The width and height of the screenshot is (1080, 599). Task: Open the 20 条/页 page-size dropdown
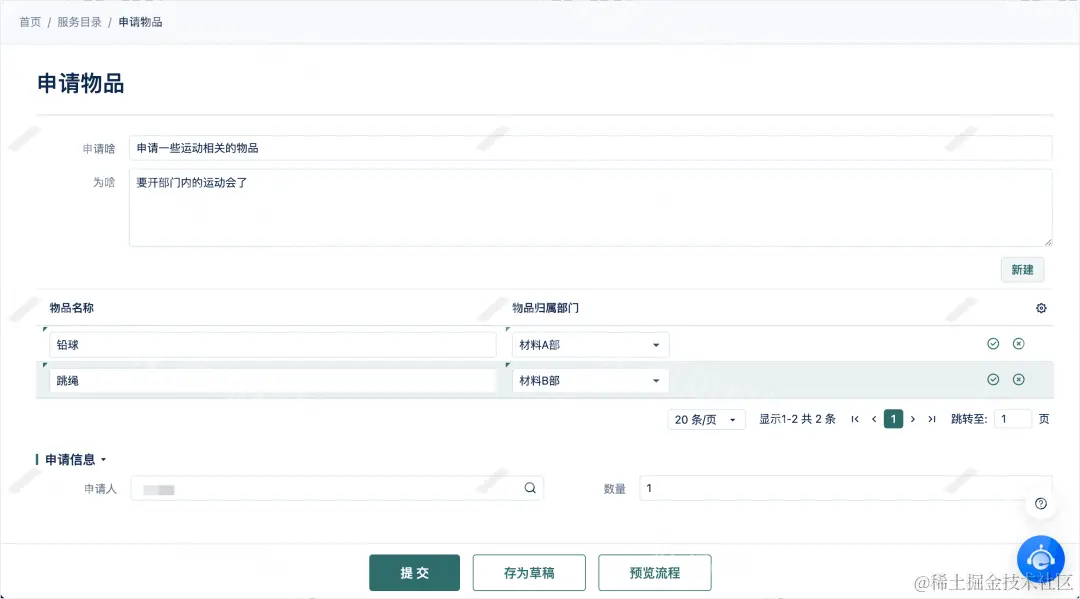[x=706, y=419]
